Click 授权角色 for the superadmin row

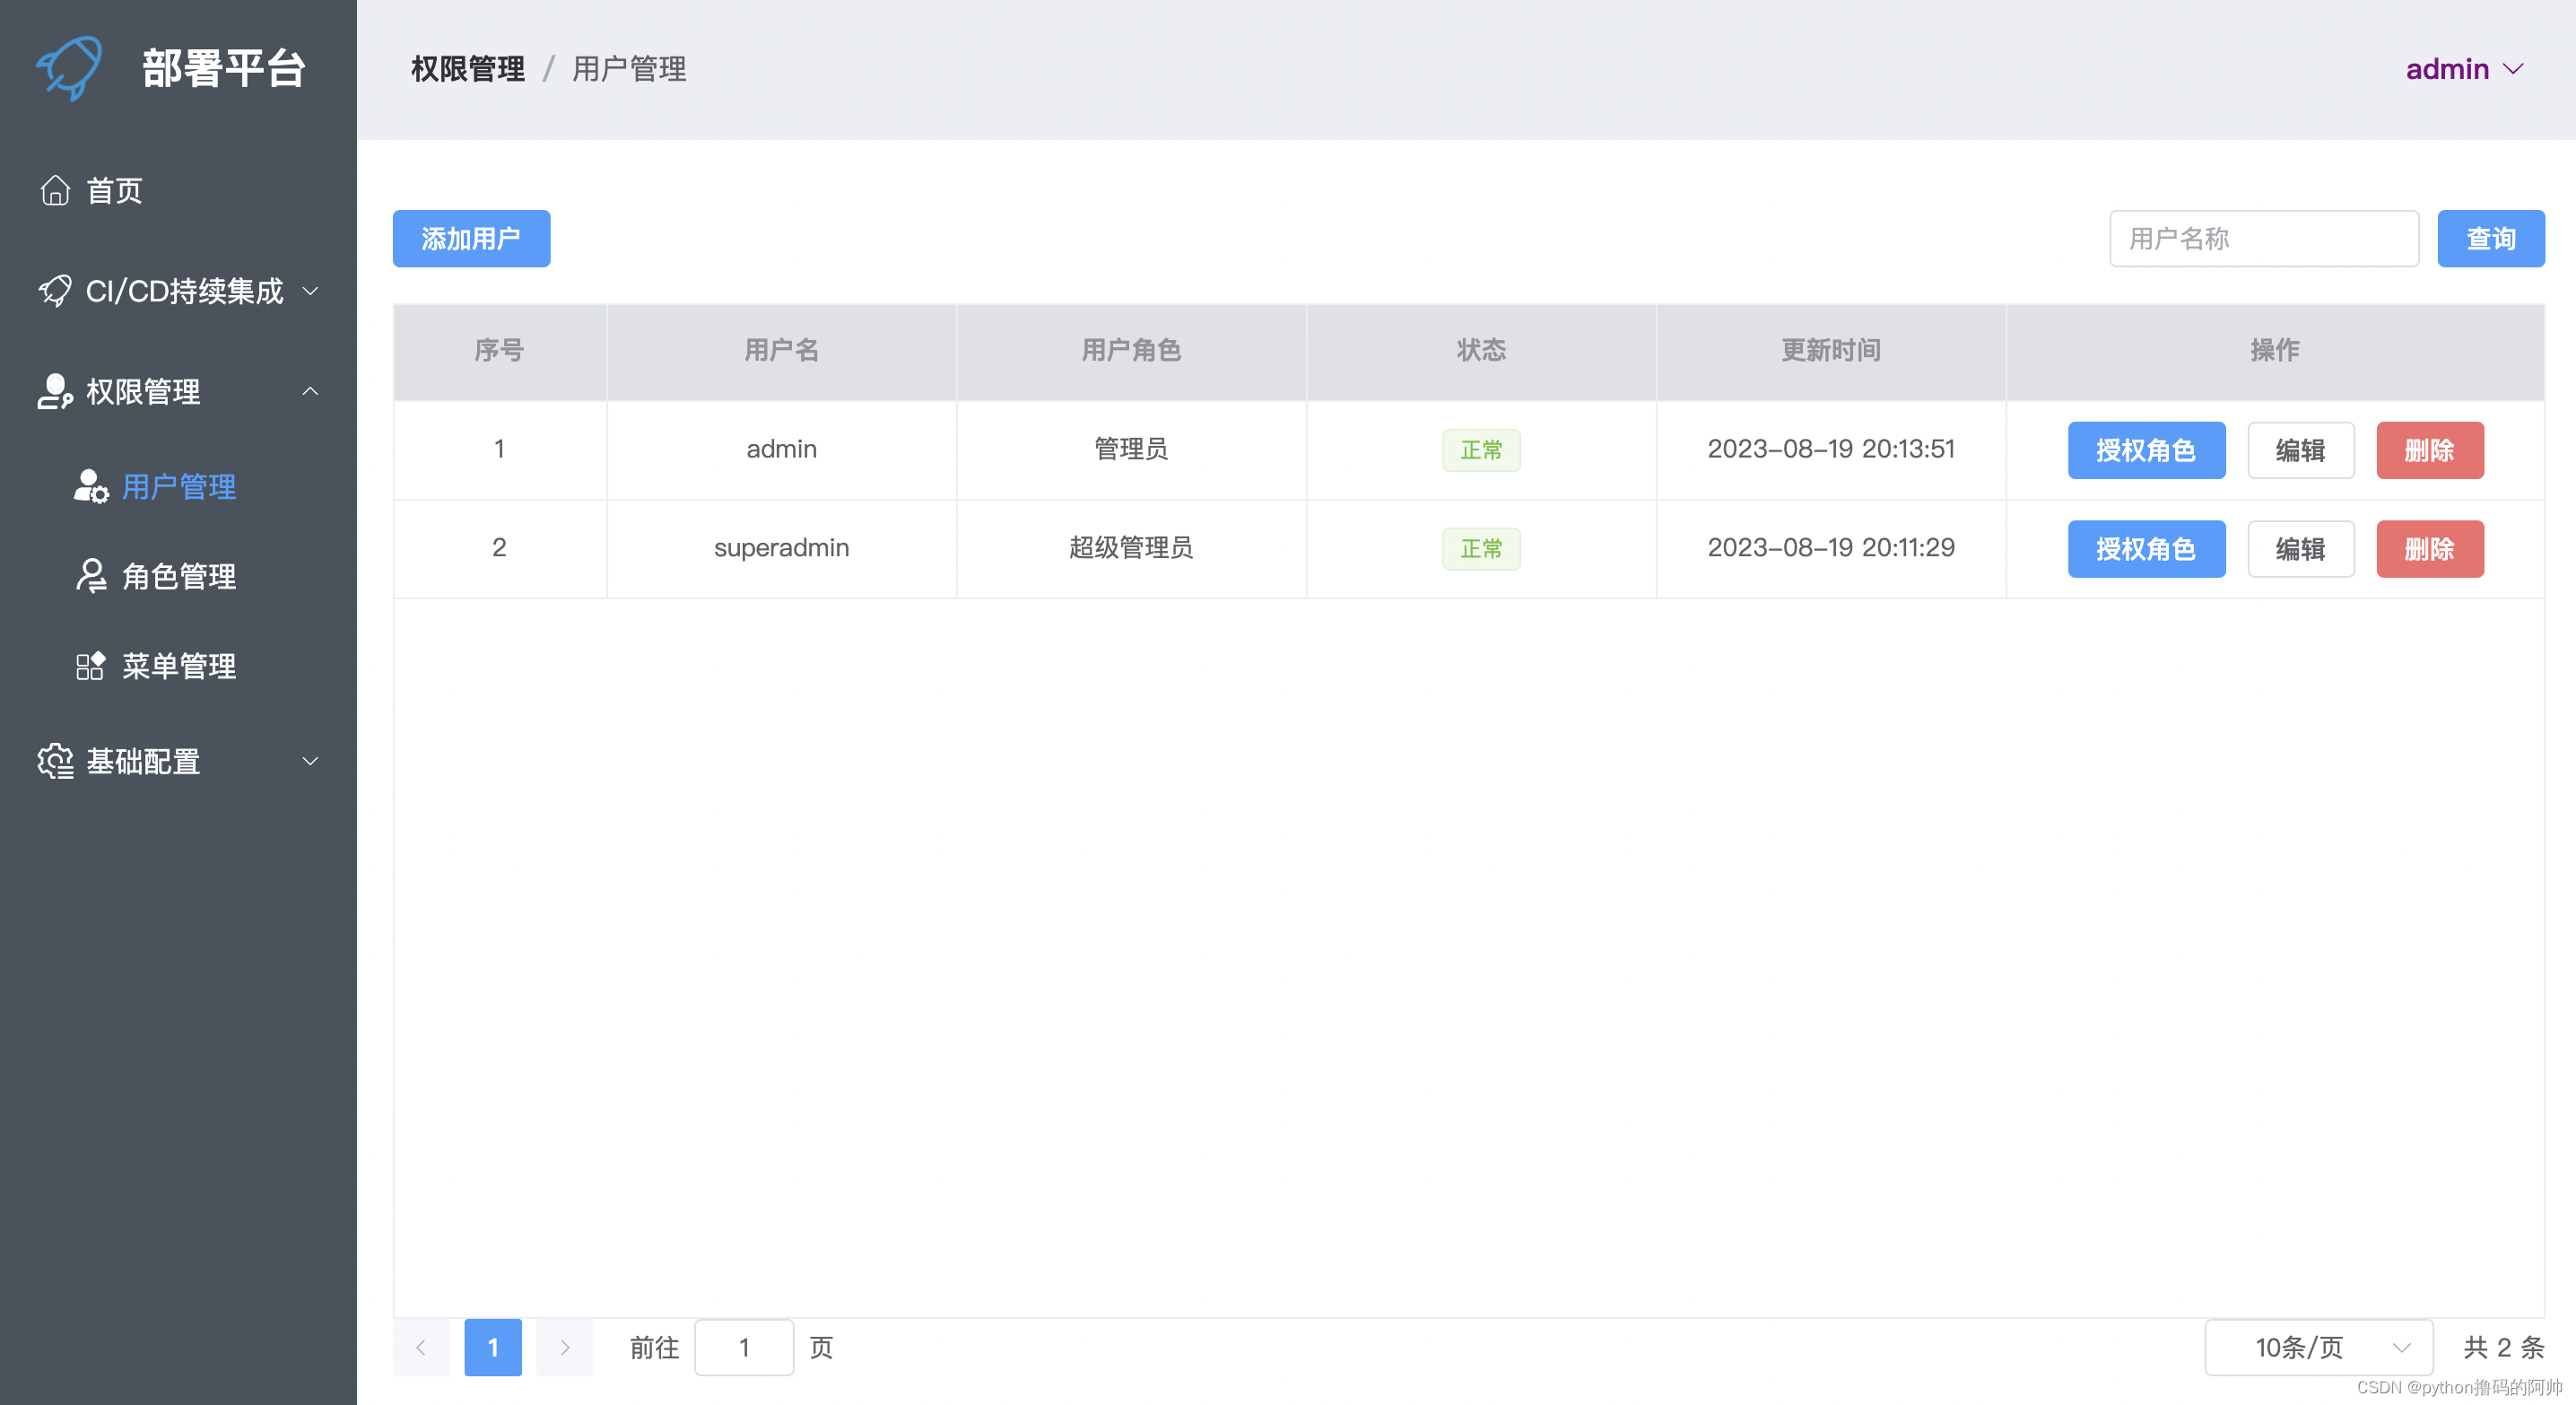2146,549
